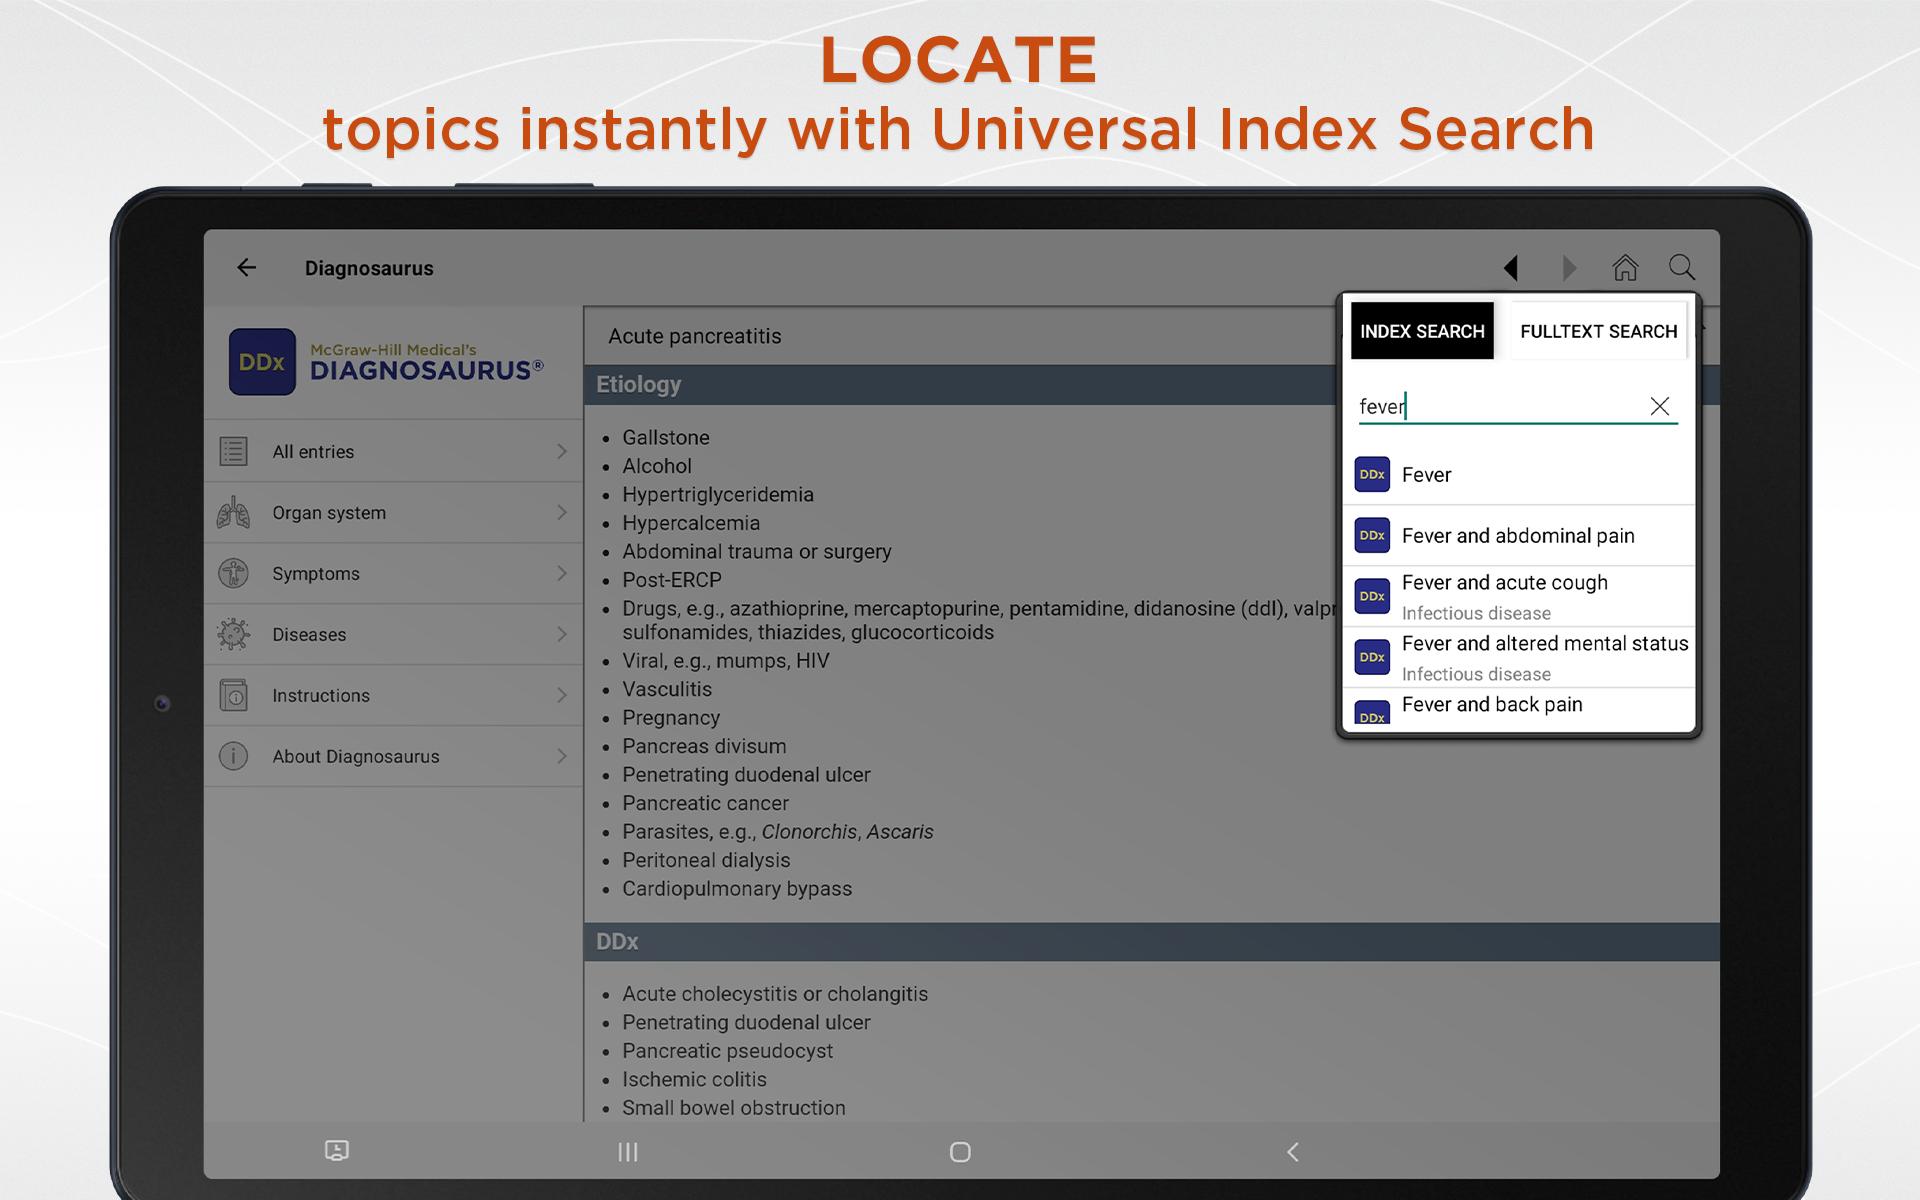Open the Fever and abdominal pain result
The width and height of the screenshot is (1920, 1200).
(1517, 535)
